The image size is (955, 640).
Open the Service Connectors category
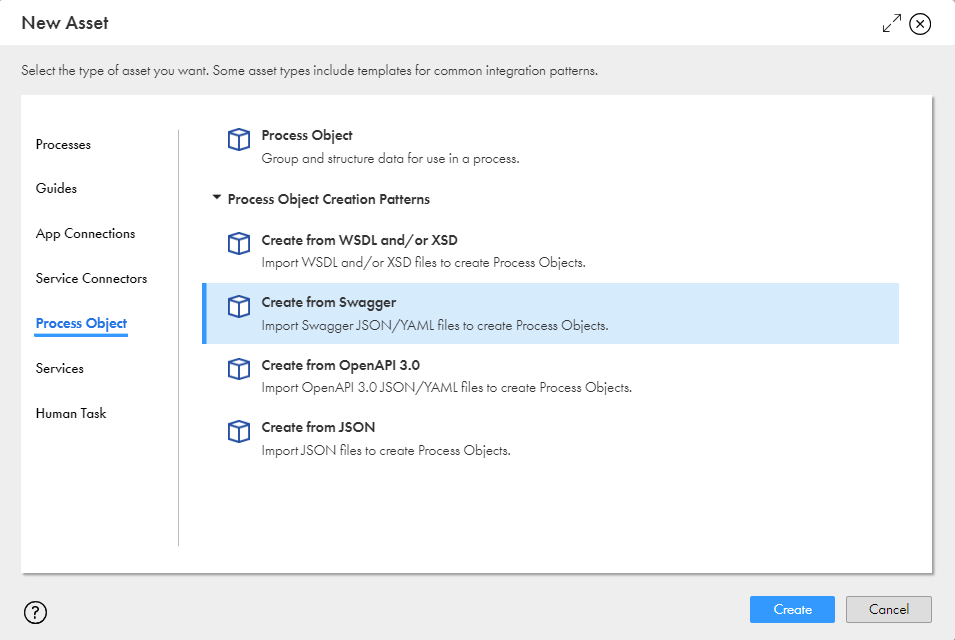click(x=91, y=278)
